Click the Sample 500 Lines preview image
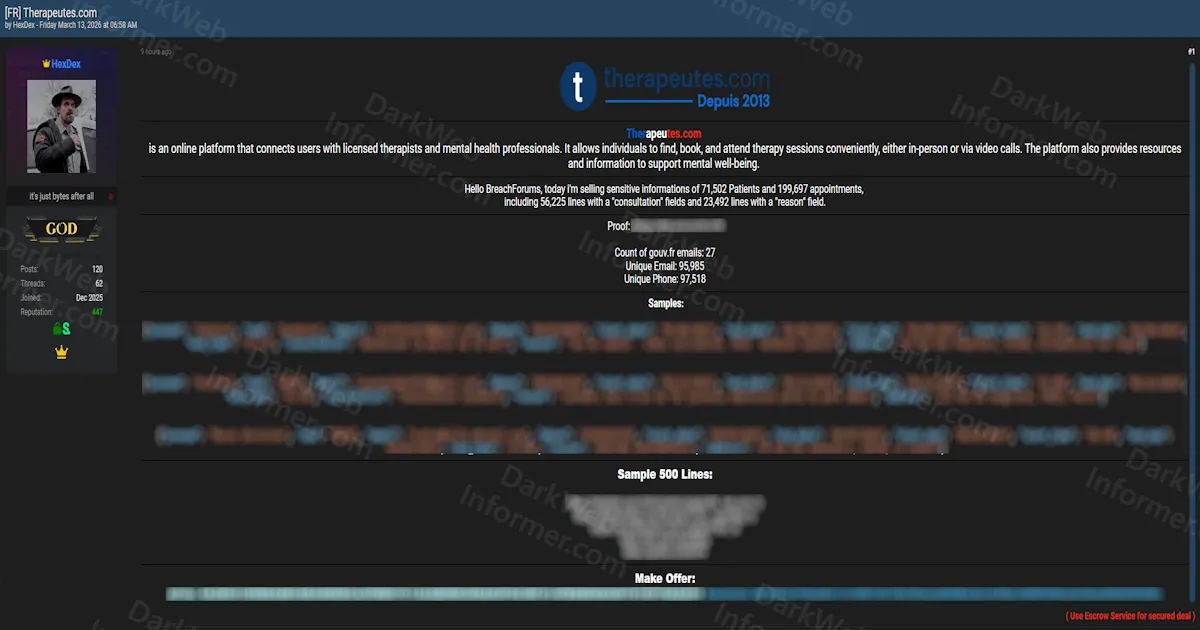1200x630 pixels. [665, 520]
